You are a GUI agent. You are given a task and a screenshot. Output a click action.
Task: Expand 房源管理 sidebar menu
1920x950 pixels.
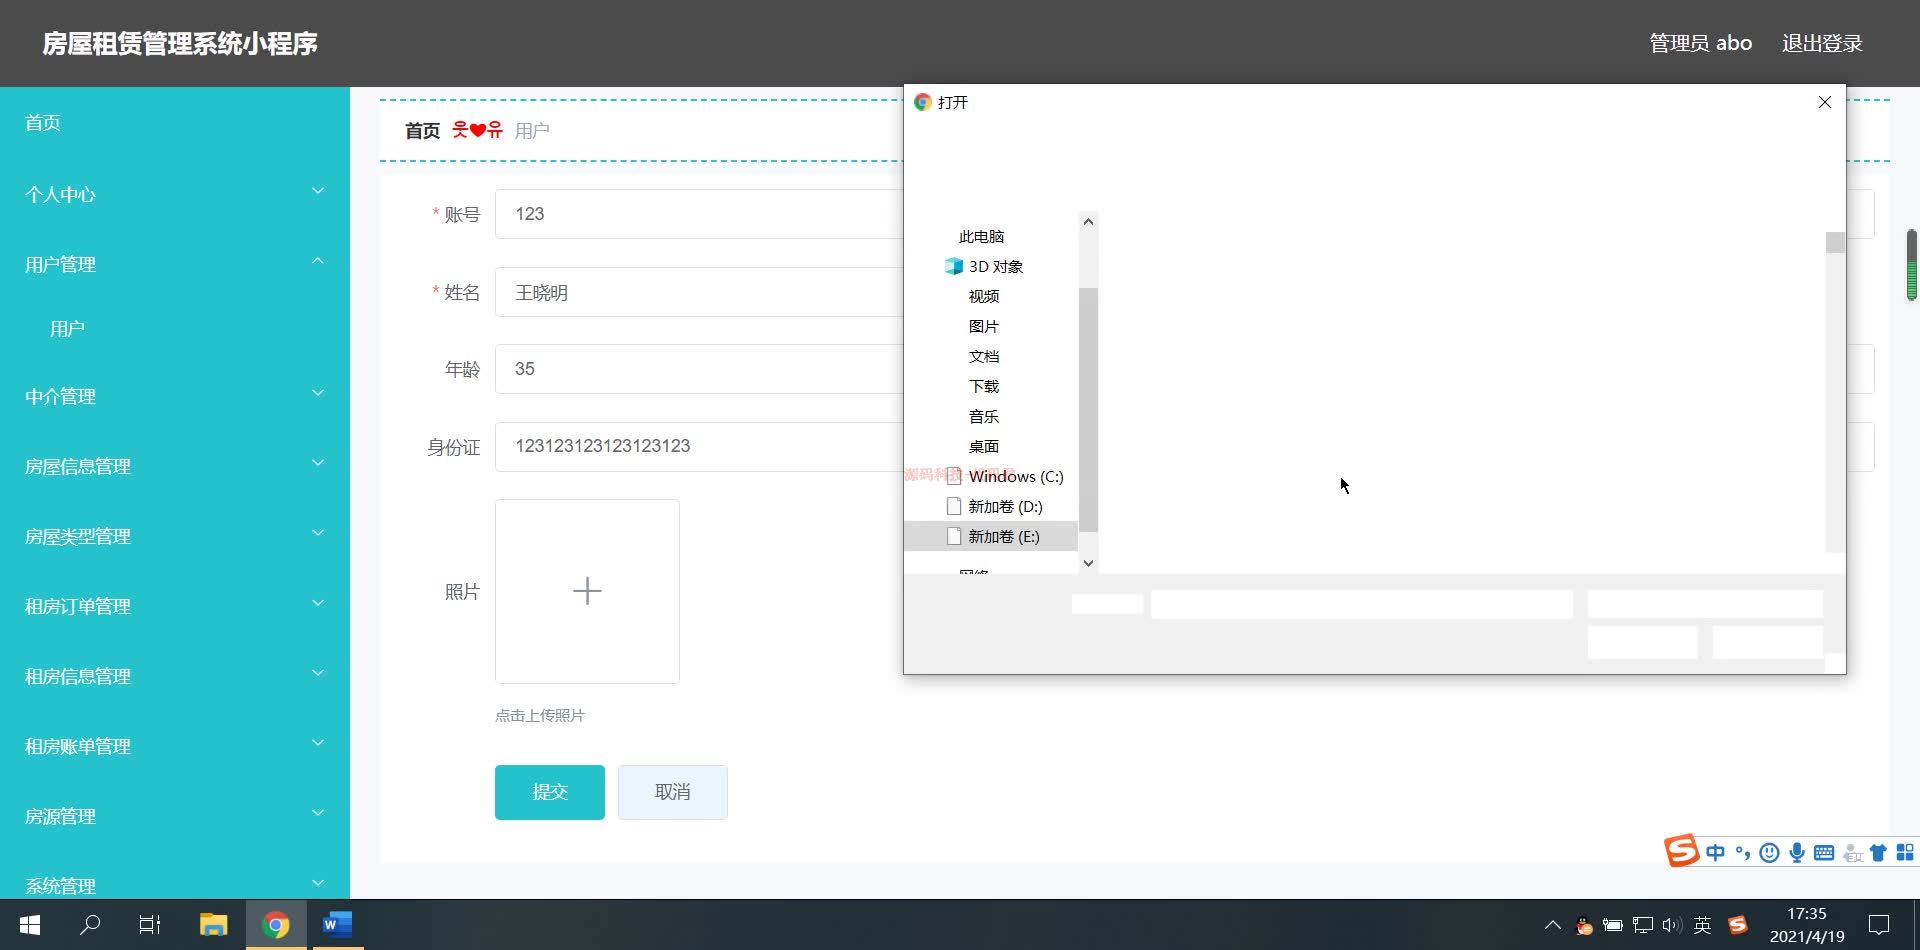(x=175, y=815)
